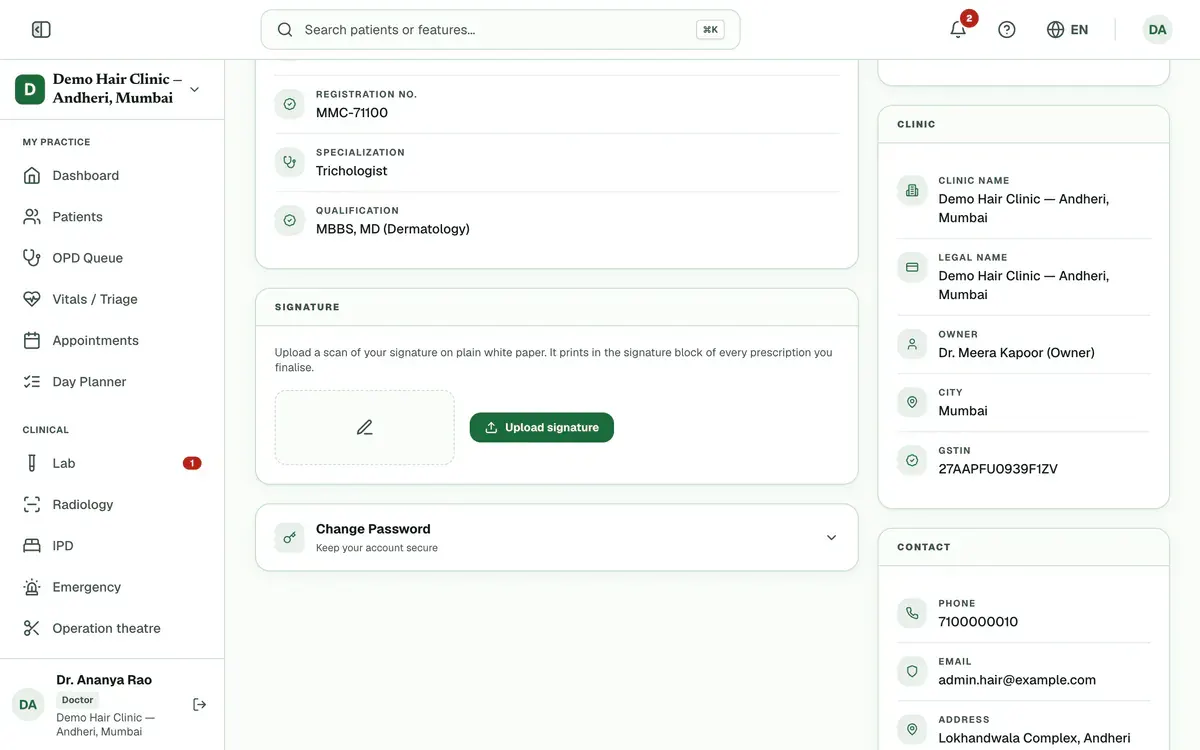Click the Change Password heading
1200x750 pixels.
pyautogui.click(x=373, y=529)
